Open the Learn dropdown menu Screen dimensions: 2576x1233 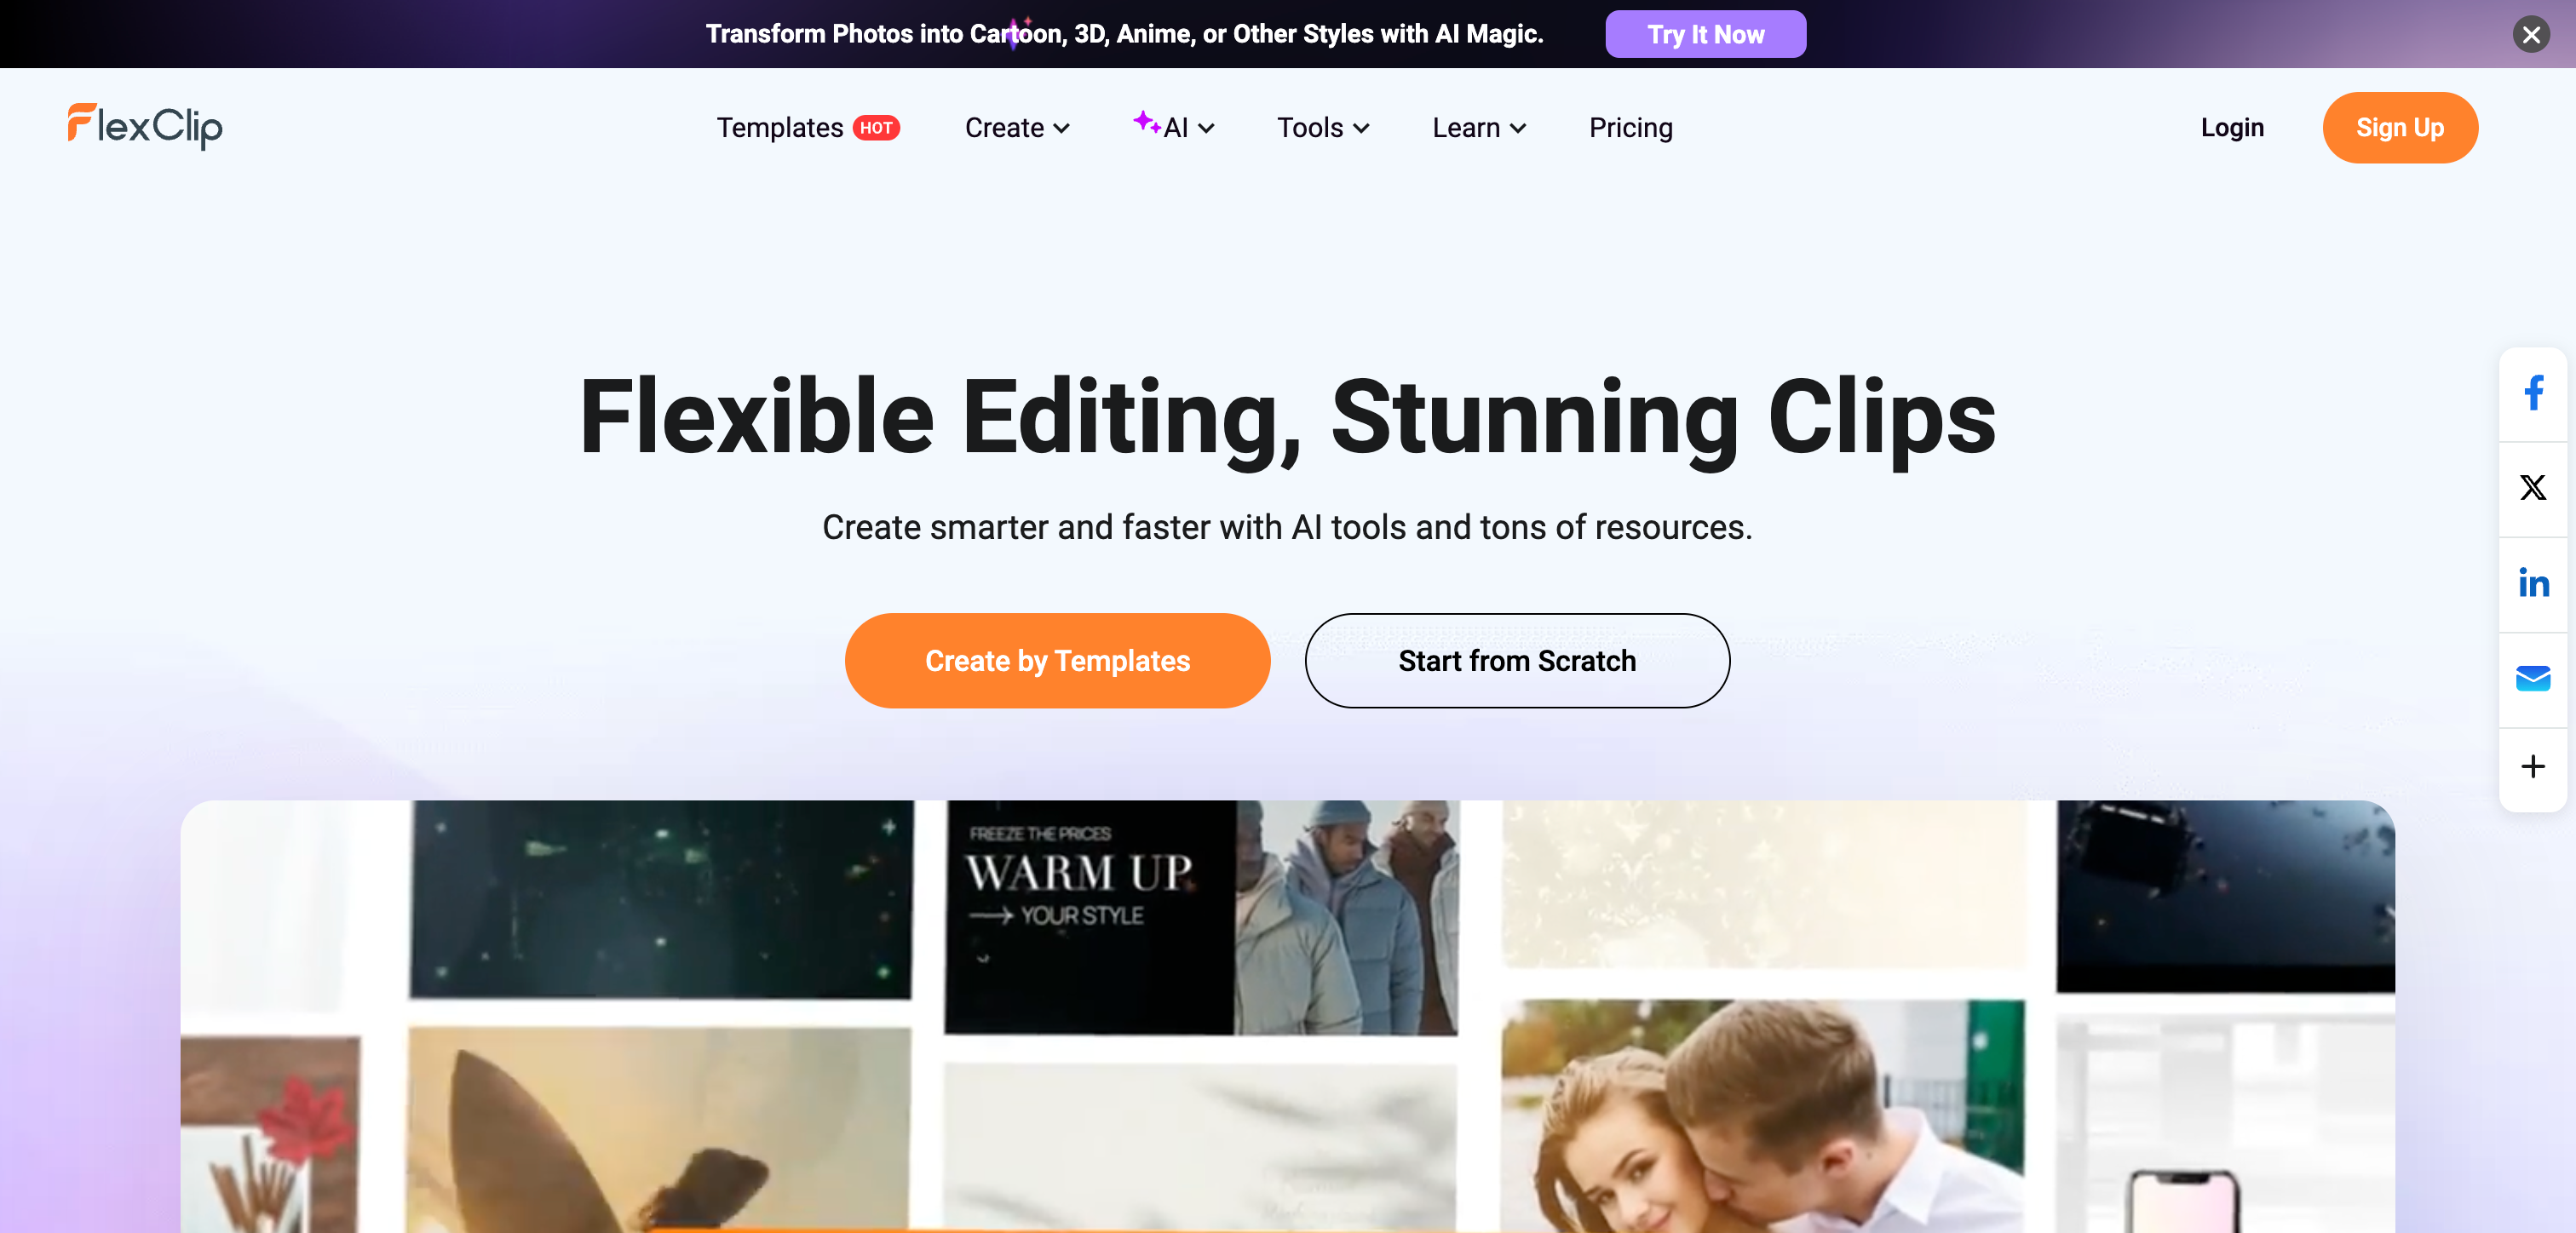(1478, 128)
